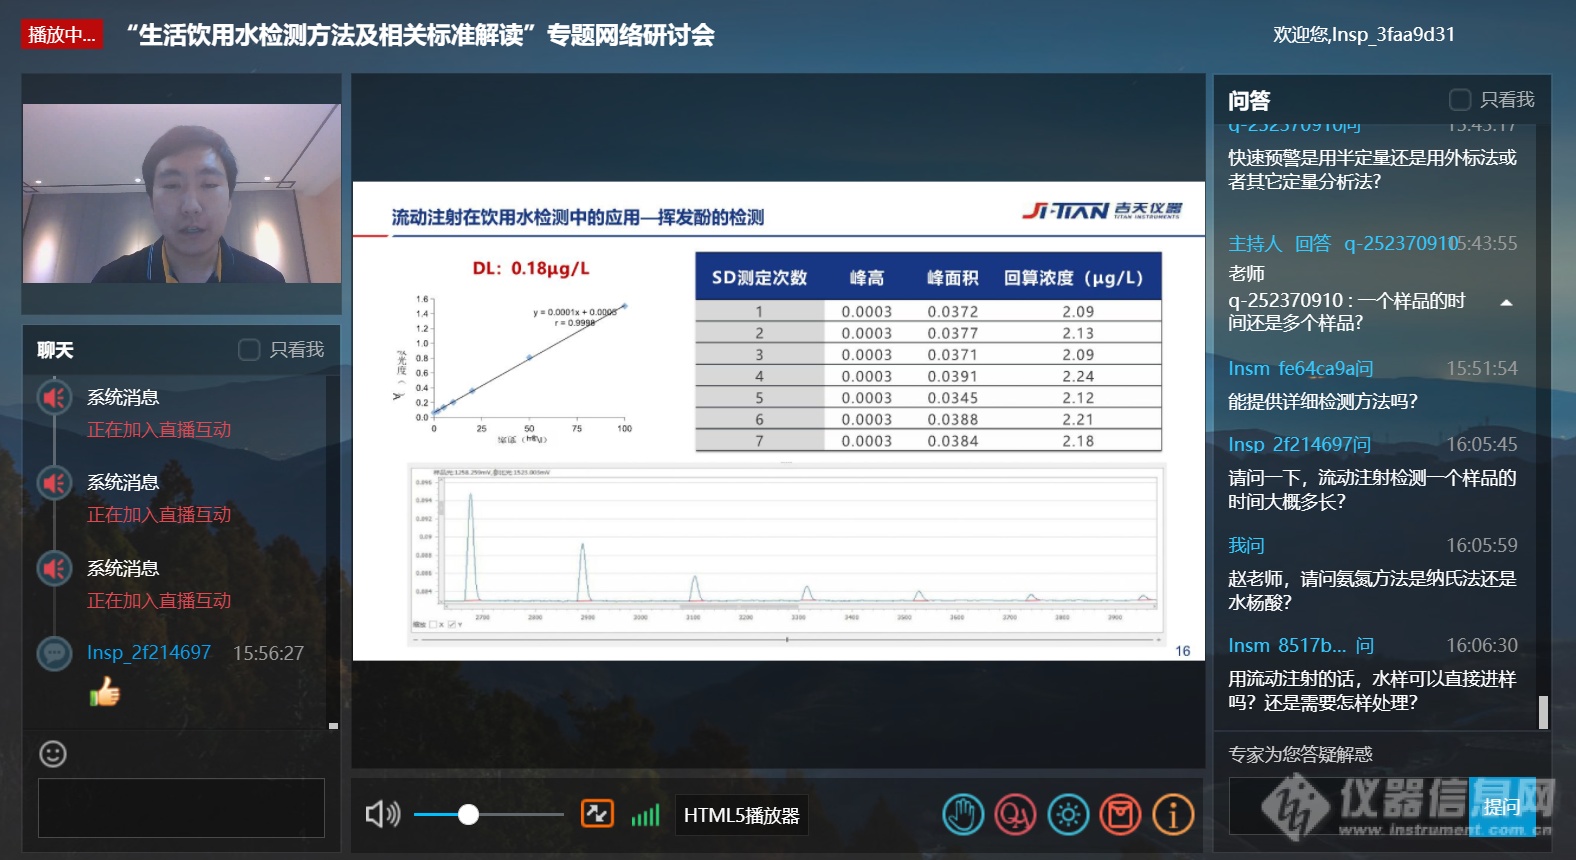Viewport: 1576px width, 860px height.
Task: Click the first 正在加入直播互动 message
Action: tap(159, 430)
